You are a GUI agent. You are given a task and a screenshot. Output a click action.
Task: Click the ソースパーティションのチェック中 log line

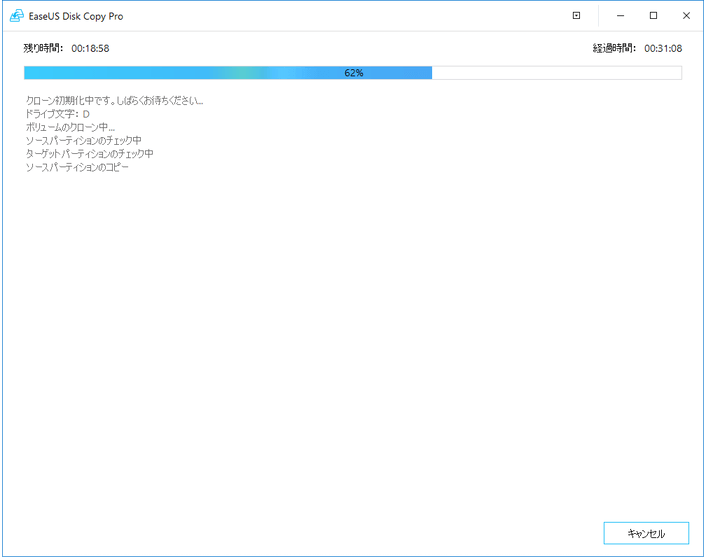tap(83, 140)
